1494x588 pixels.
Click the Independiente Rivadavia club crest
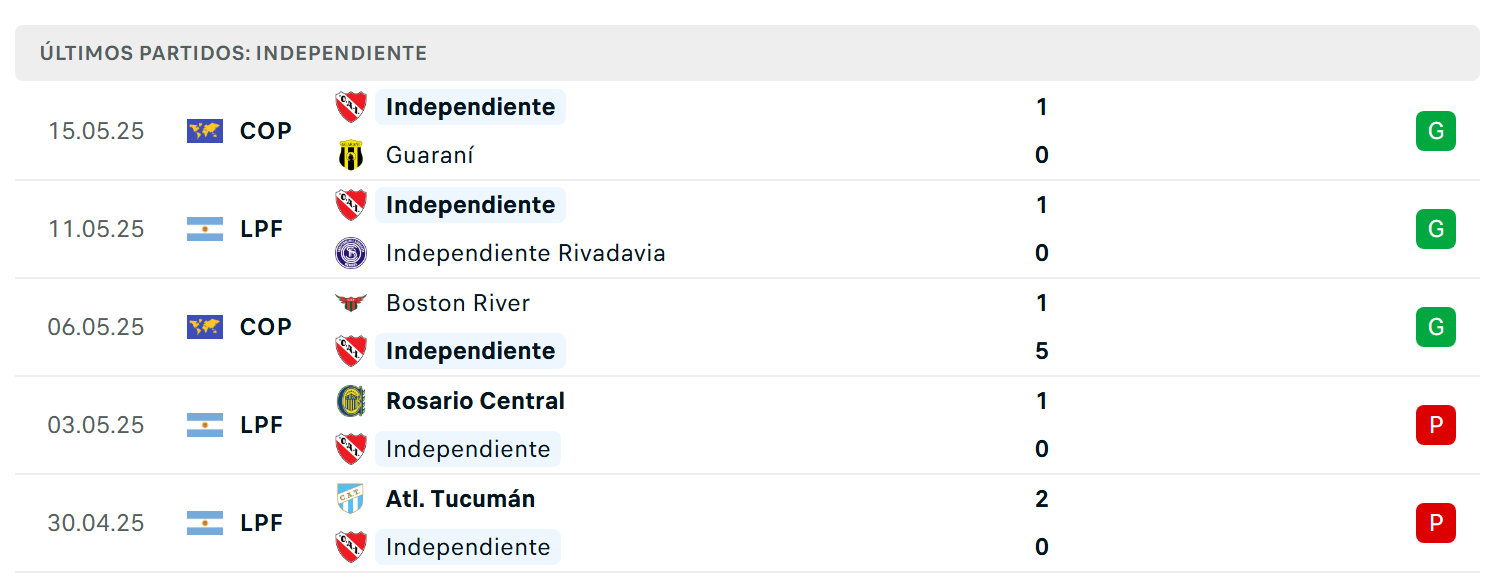351,253
